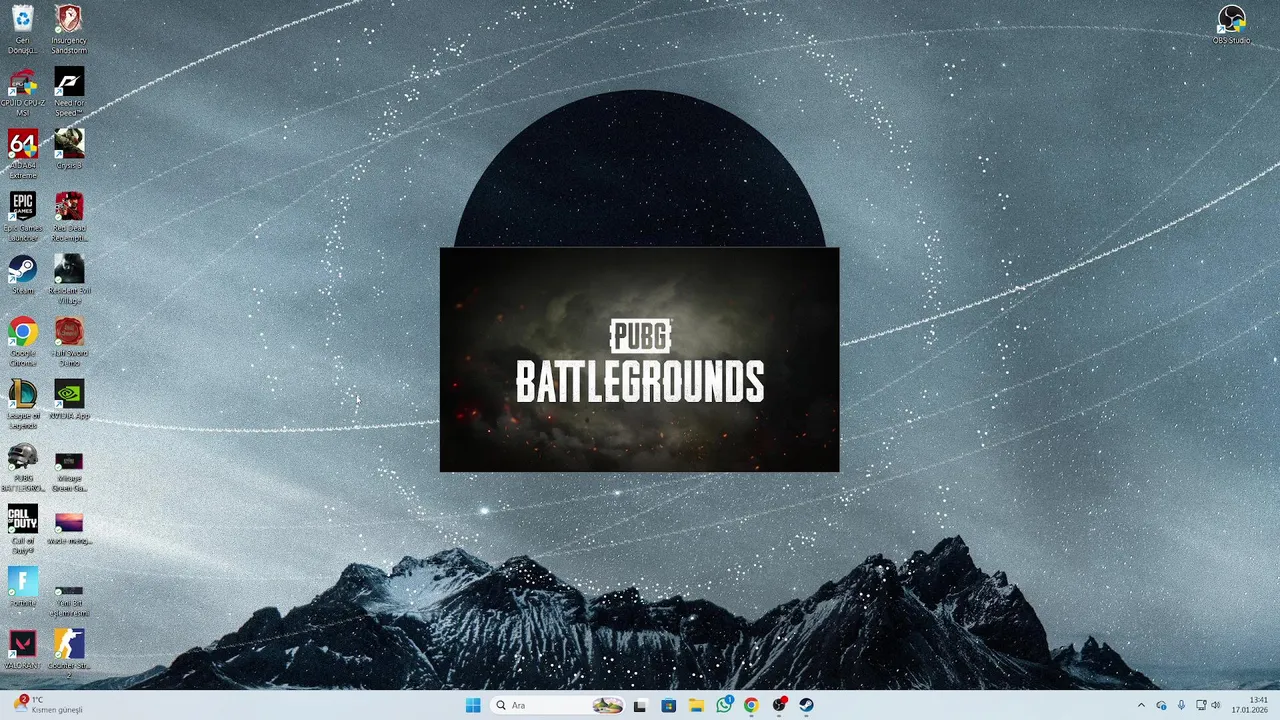The width and height of the screenshot is (1280, 720).
Task: Open the wade-meng image file on desktop
Action: [69, 527]
